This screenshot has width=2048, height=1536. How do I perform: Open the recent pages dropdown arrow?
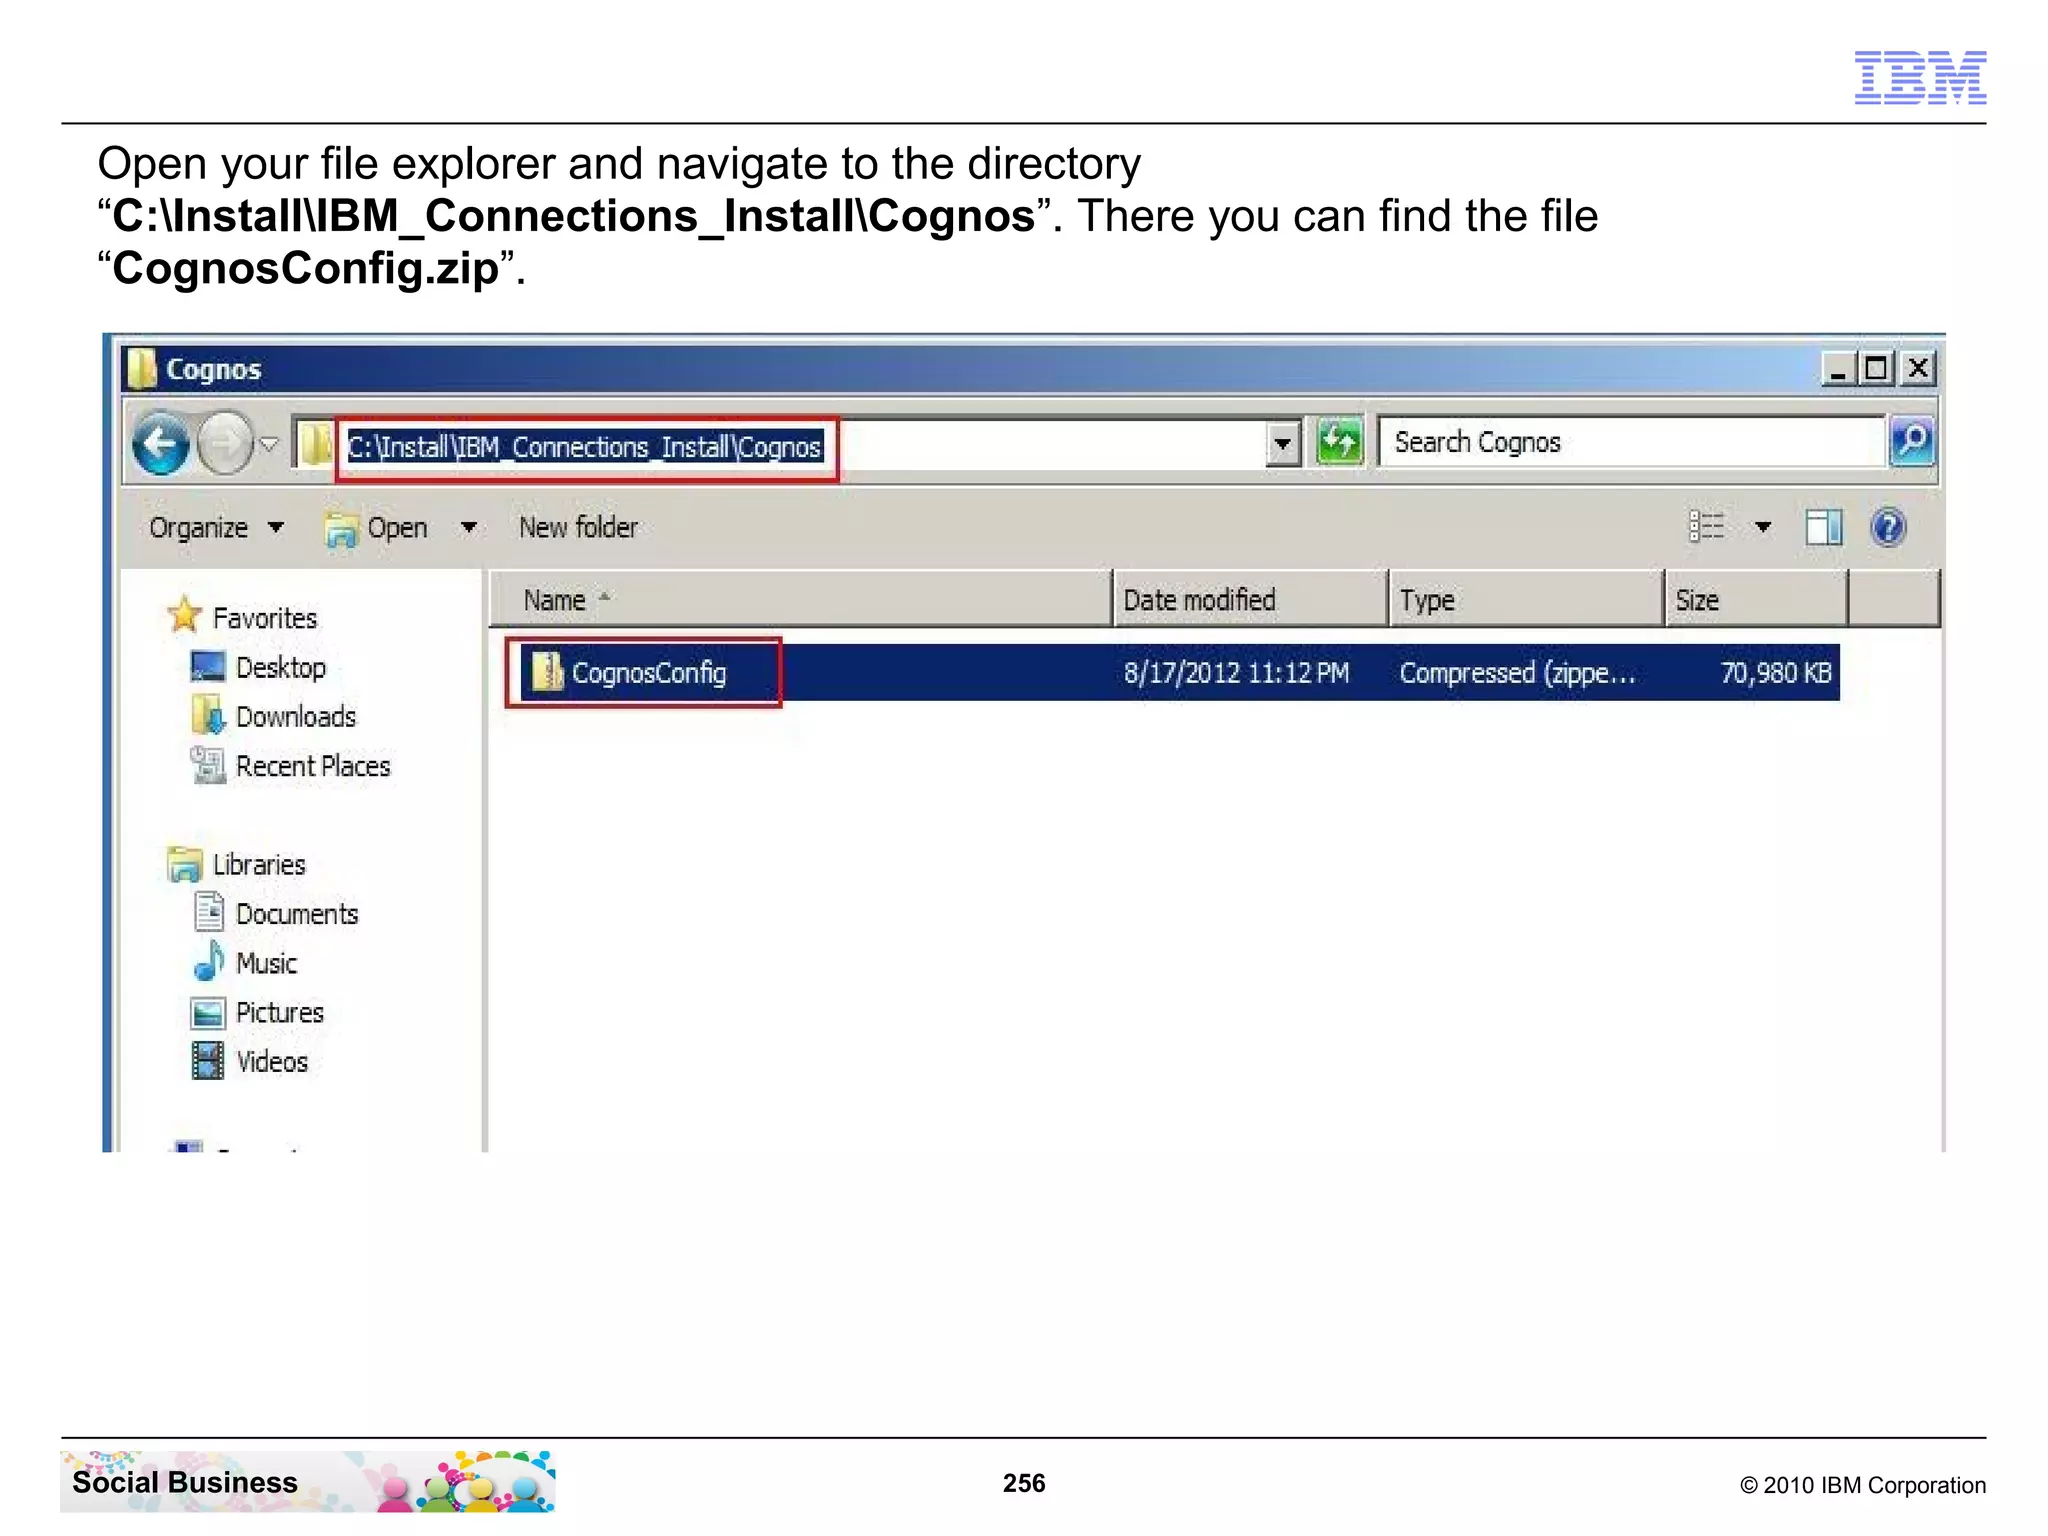269,444
